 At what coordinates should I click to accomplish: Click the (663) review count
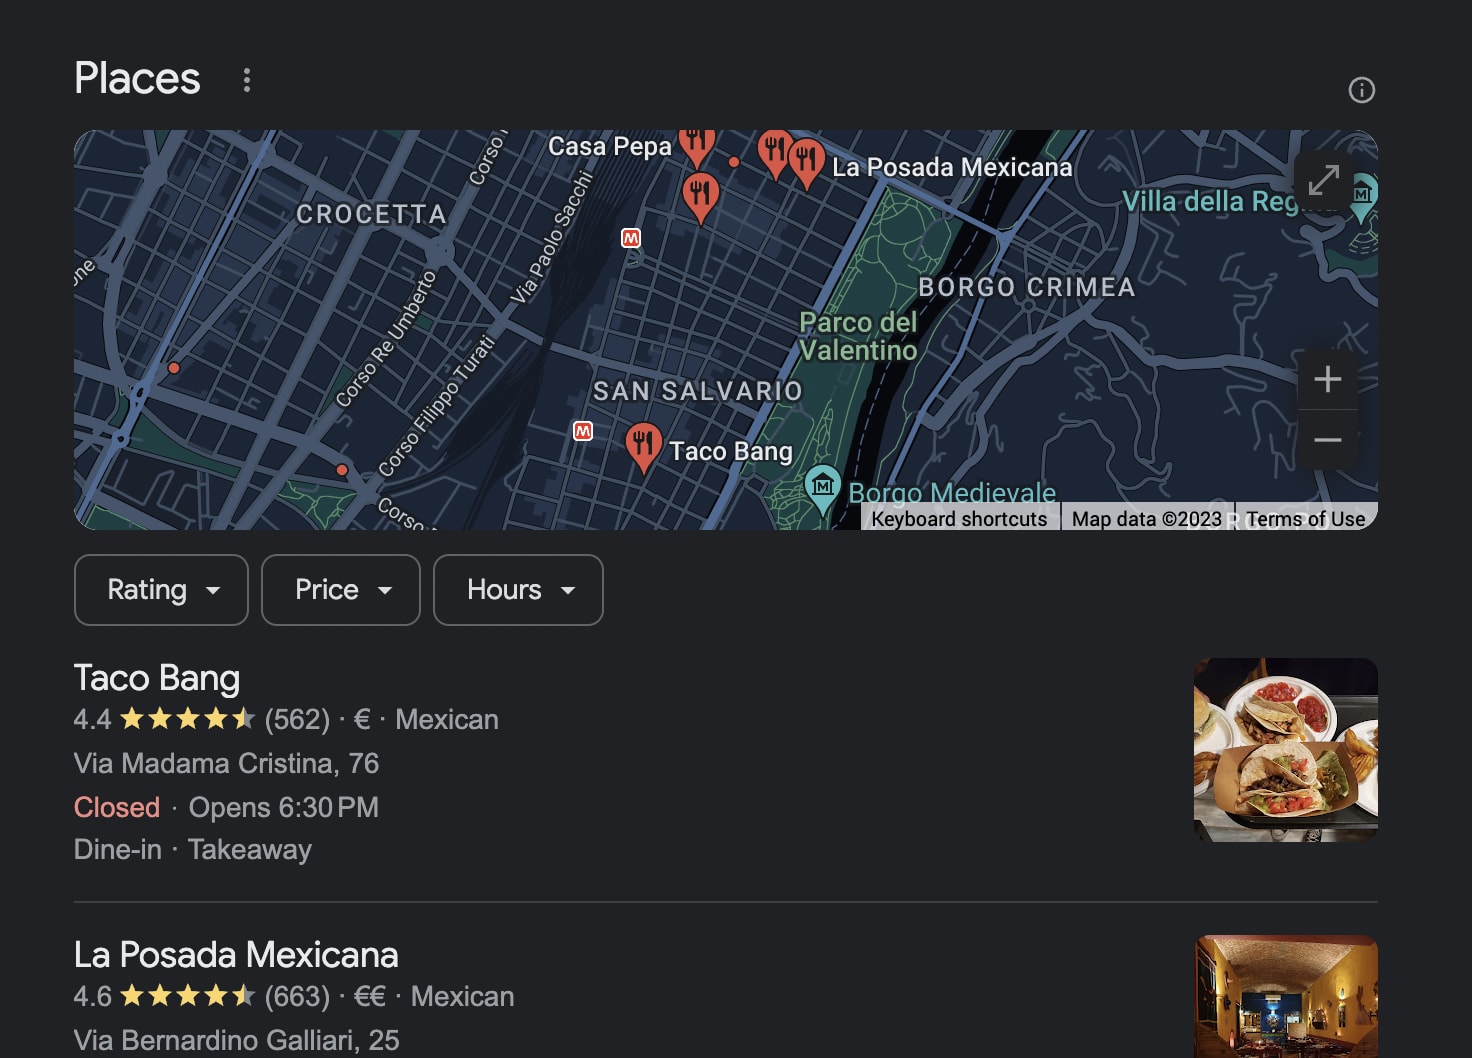297,997
